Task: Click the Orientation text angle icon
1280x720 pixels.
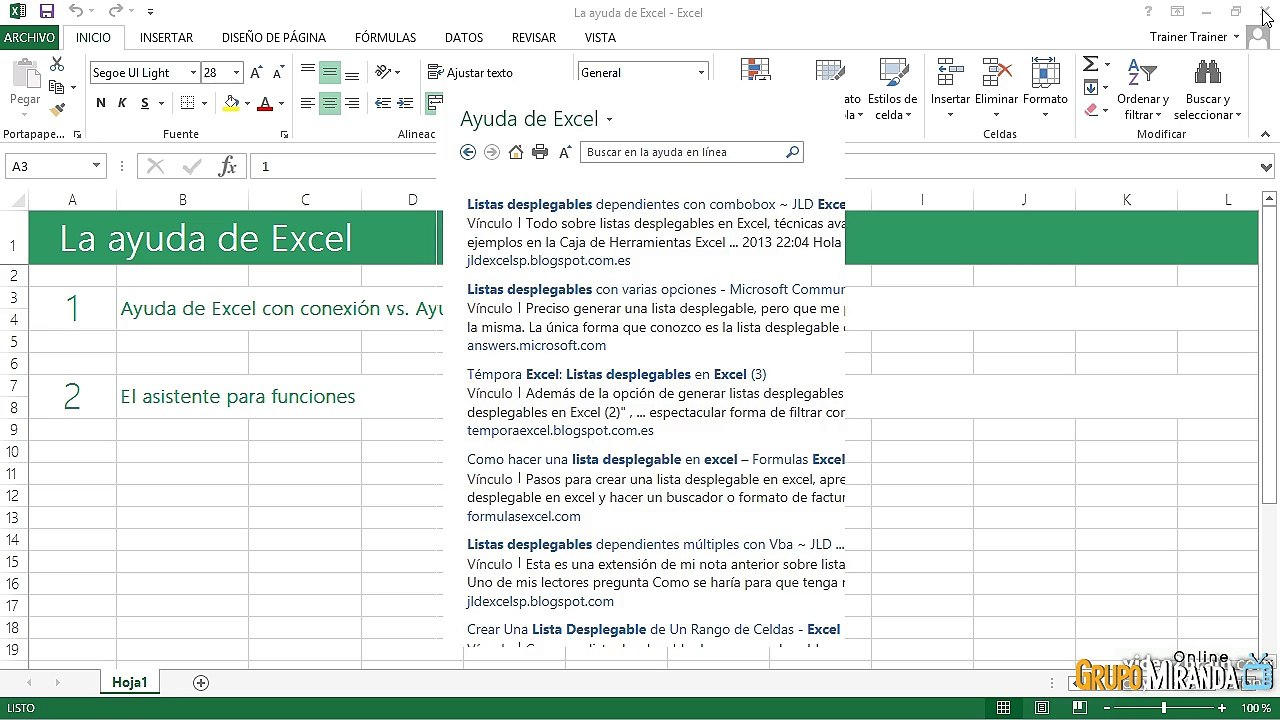Action: (x=383, y=72)
